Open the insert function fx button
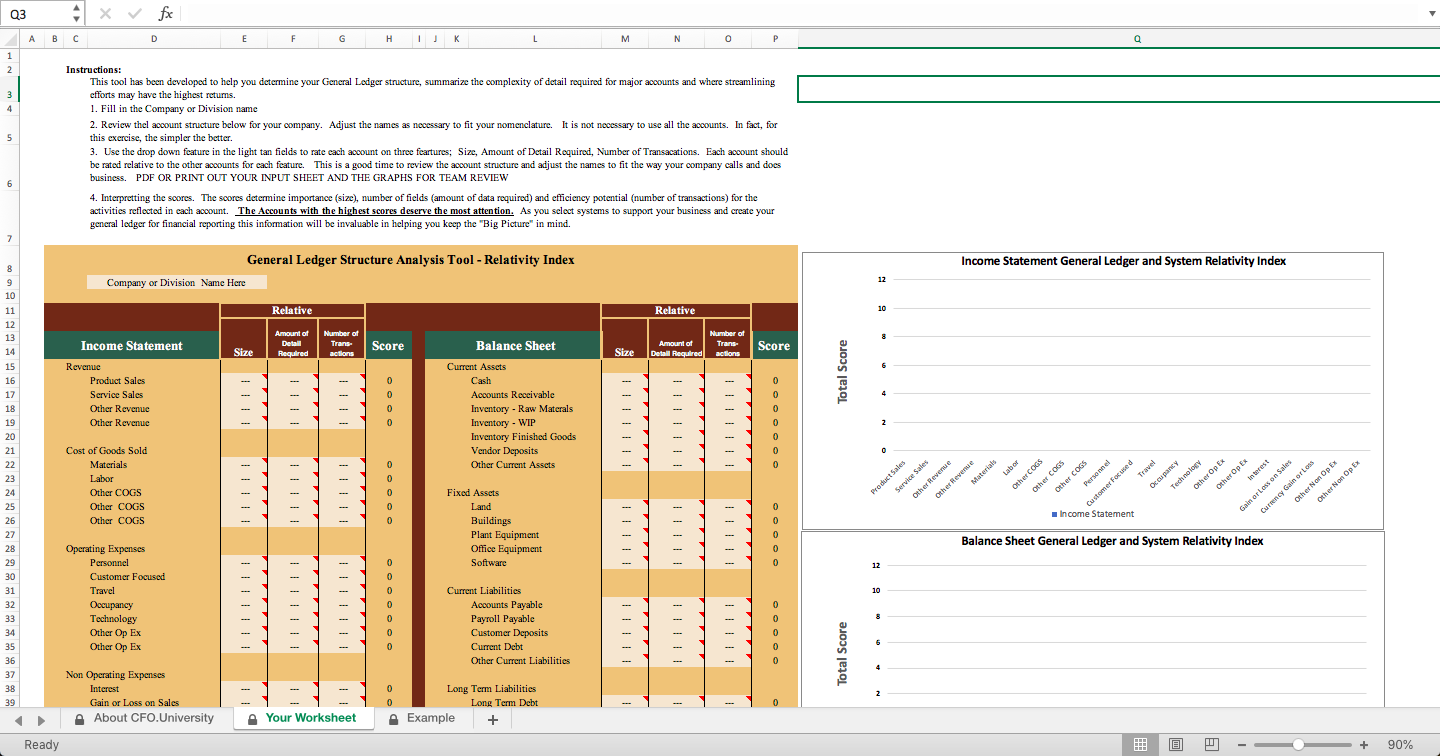Screen dimensions: 1440x756 (x=166, y=13)
